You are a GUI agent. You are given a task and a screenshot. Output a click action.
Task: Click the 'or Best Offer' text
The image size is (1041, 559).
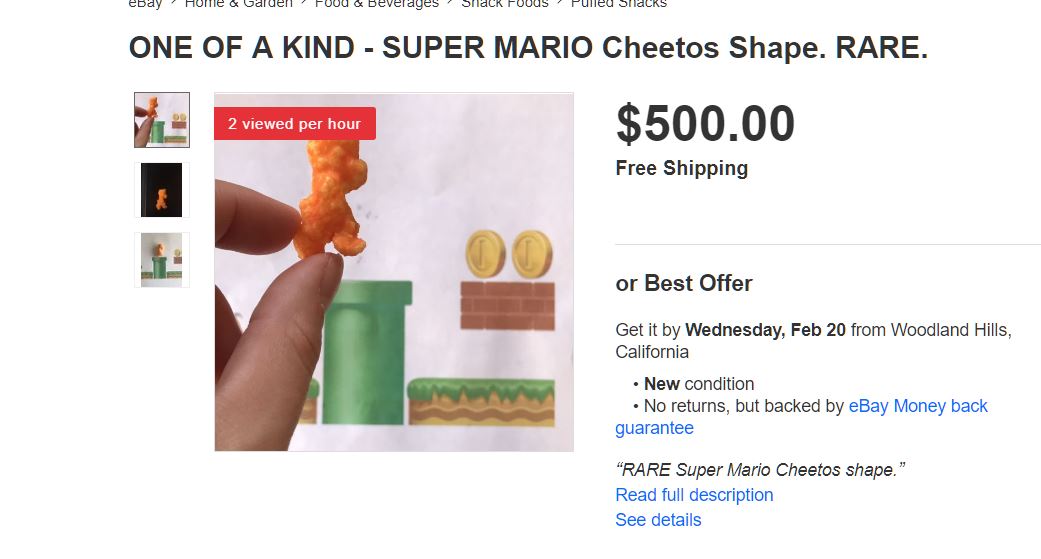point(684,283)
